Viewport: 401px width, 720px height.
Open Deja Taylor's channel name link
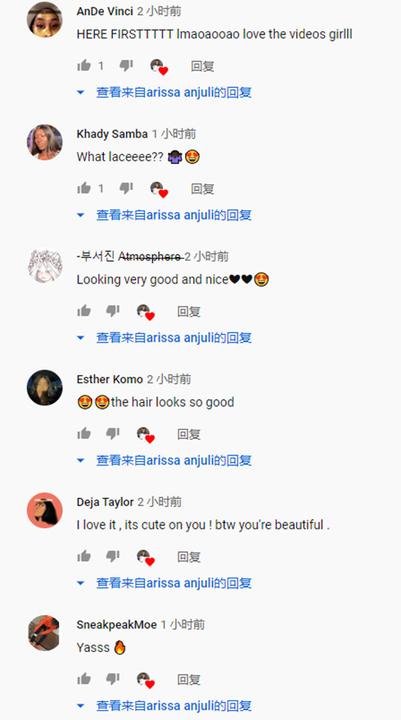(x=105, y=502)
